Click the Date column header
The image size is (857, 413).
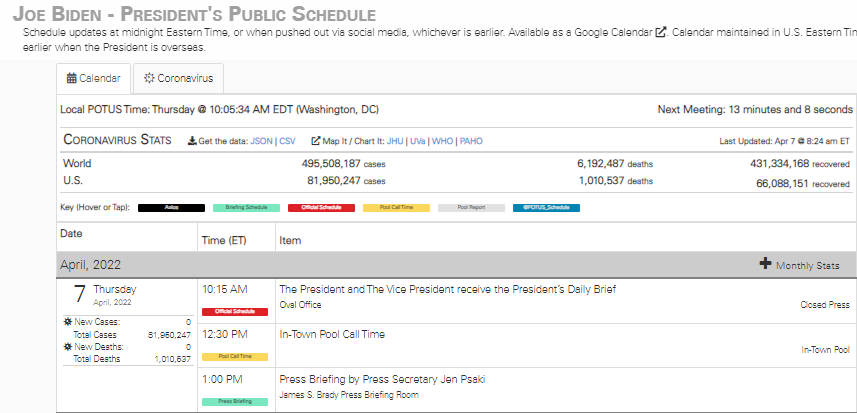[x=71, y=234]
